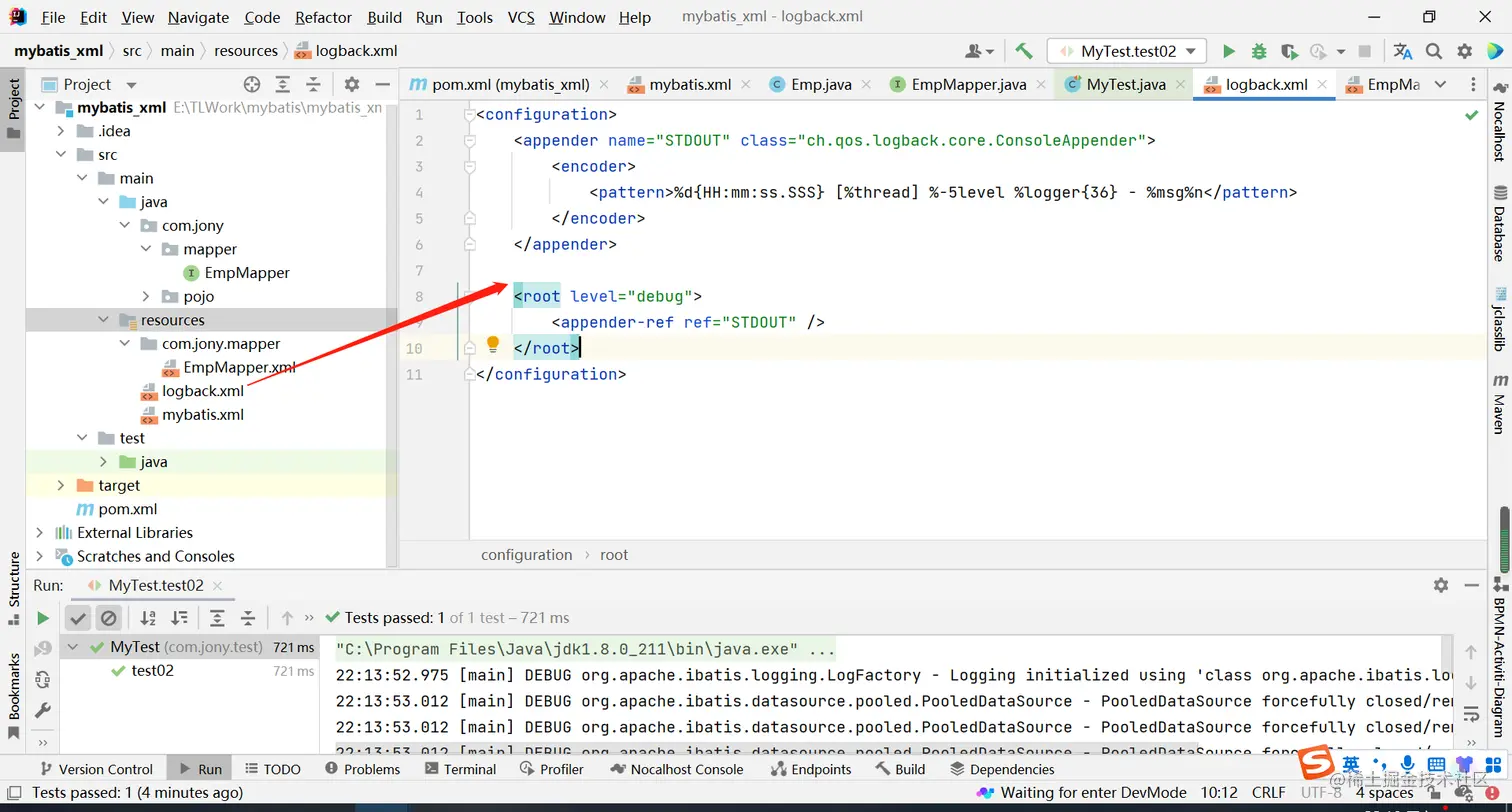Viewport: 1512px width, 812px height.
Task: Expand all nodes in the Project panel
Action: tap(283, 85)
